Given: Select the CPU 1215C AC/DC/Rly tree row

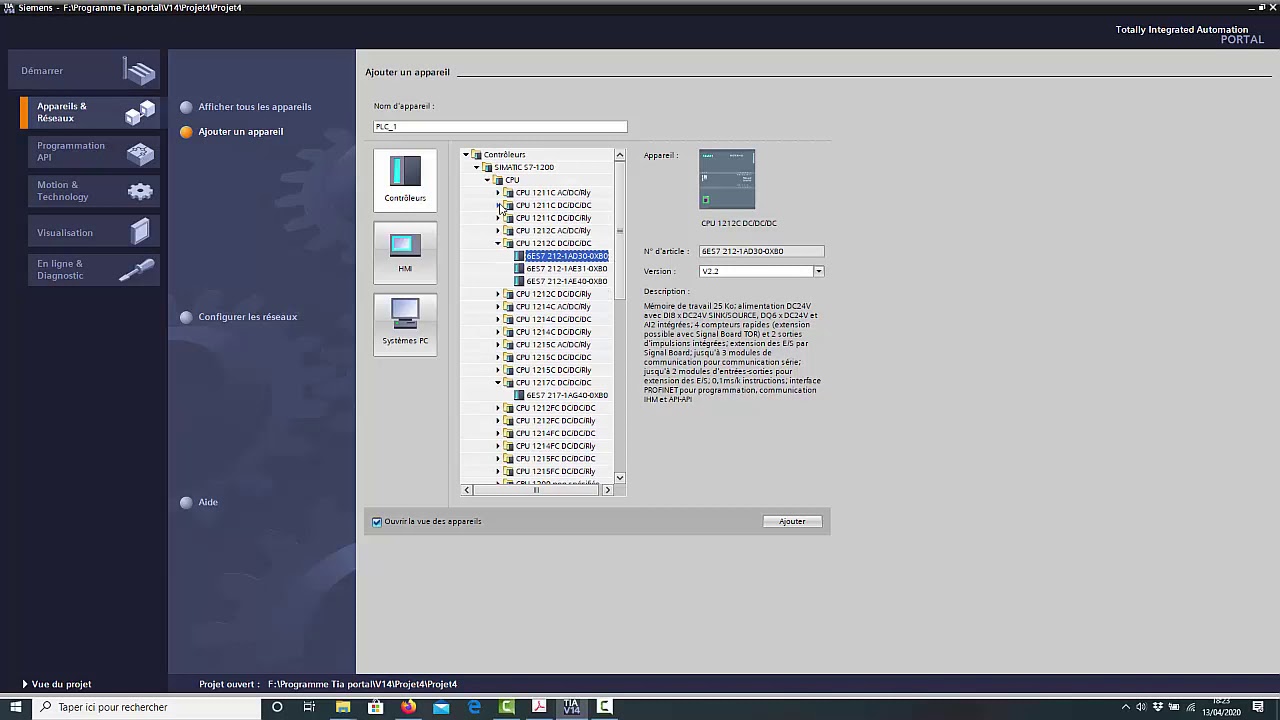Looking at the screenshot, I should [x=553, y=345].
